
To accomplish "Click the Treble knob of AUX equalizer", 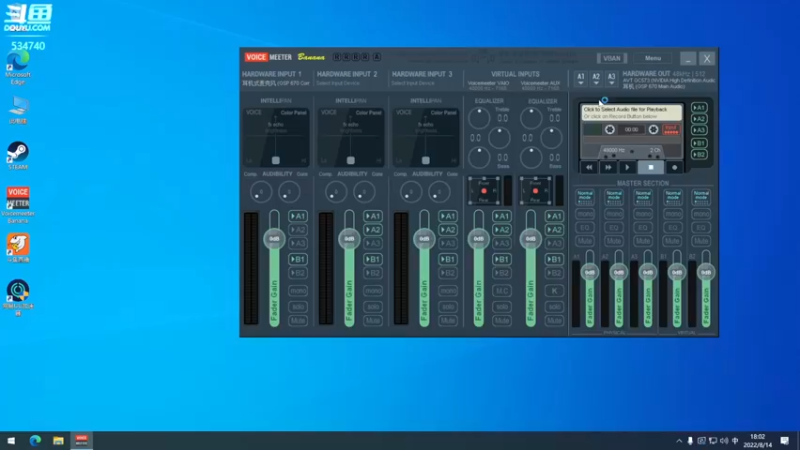I will click(x=531, y=118).
